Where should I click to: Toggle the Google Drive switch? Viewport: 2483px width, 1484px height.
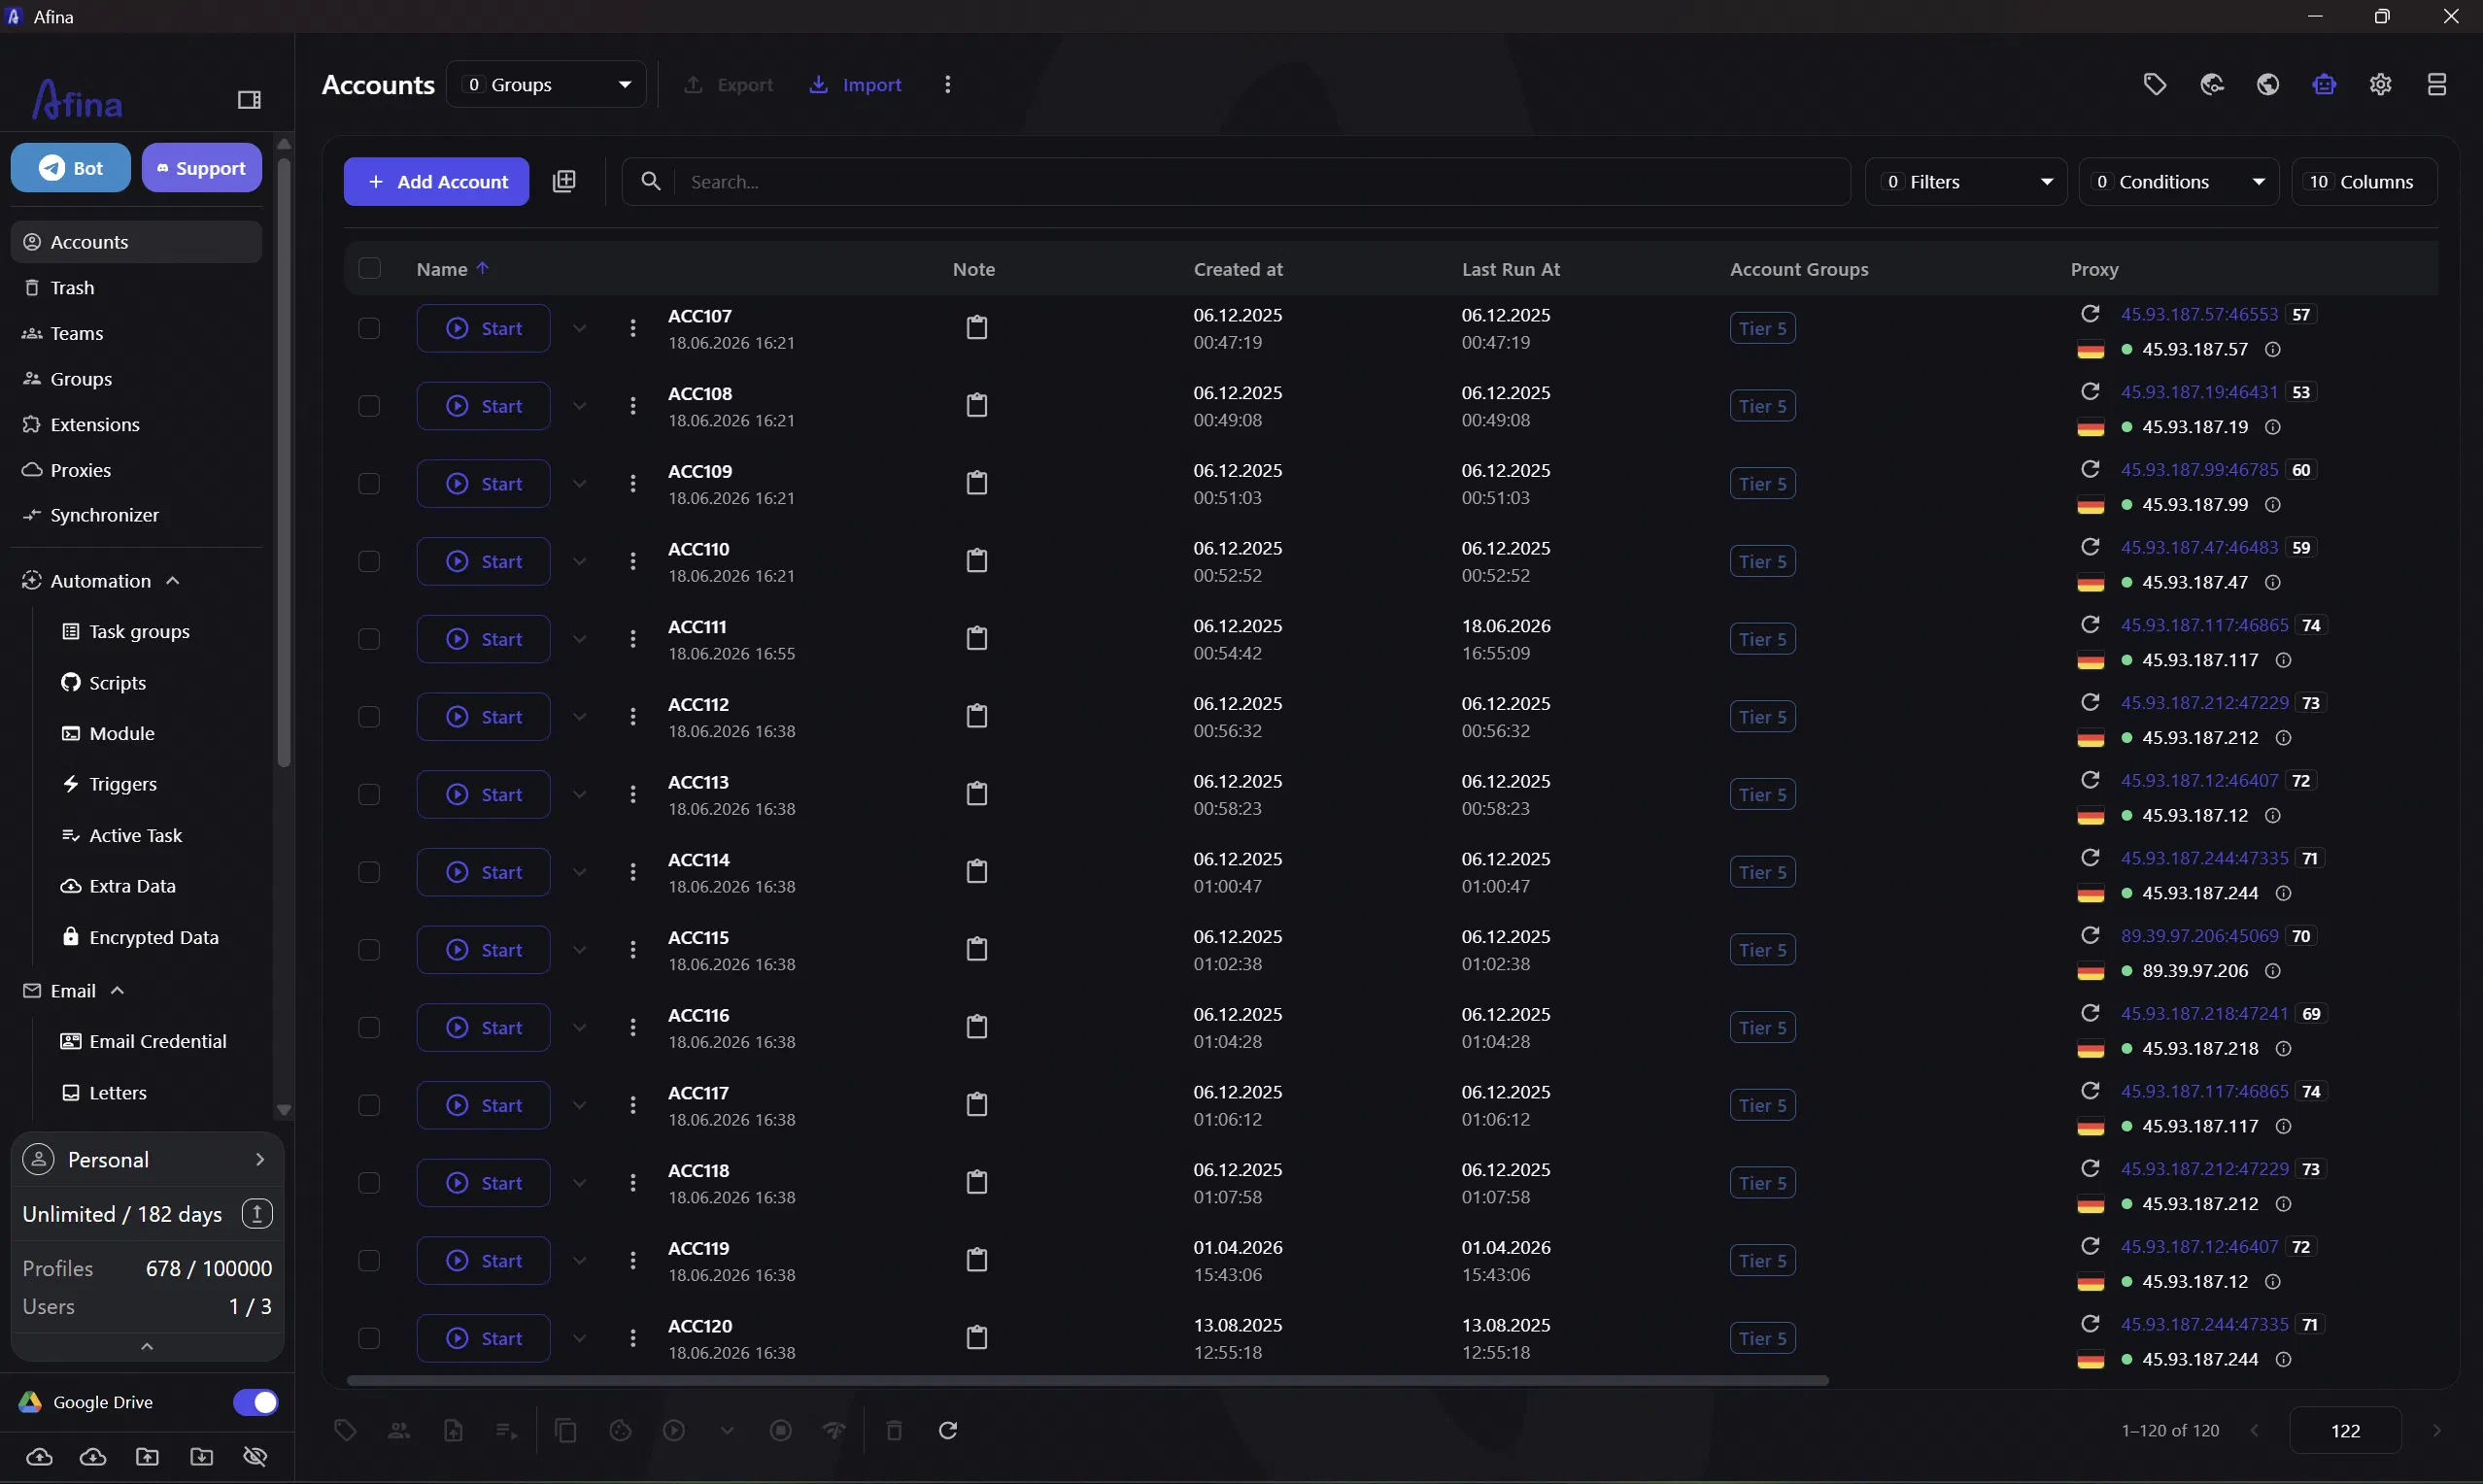[255, 1403]
